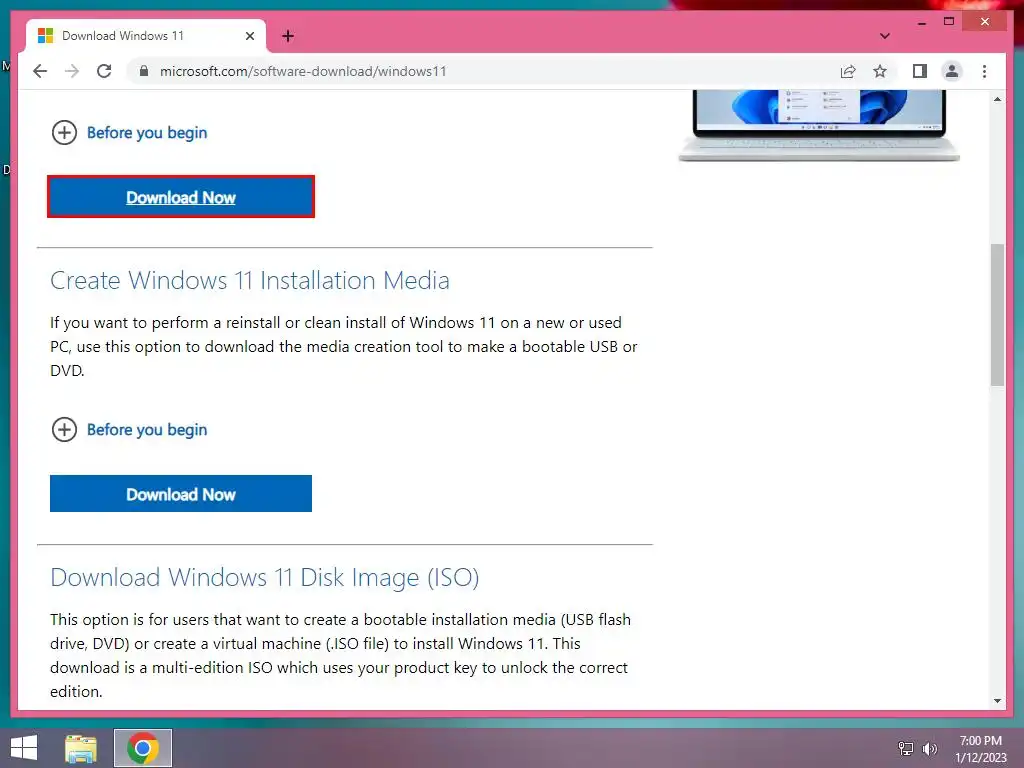Viewport: 1024px width, 768px height.
Task: Reload the Download Windows 11 page
Action: click(104, 71)
